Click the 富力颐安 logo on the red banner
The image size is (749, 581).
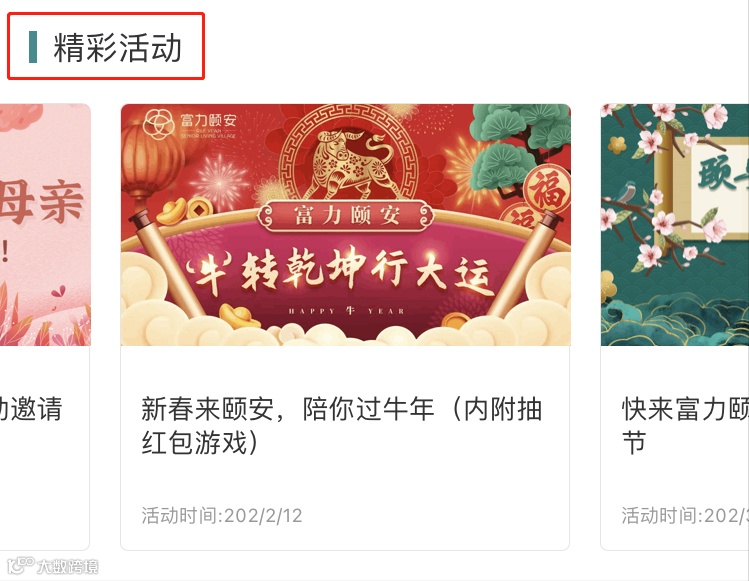coord(190,124)
